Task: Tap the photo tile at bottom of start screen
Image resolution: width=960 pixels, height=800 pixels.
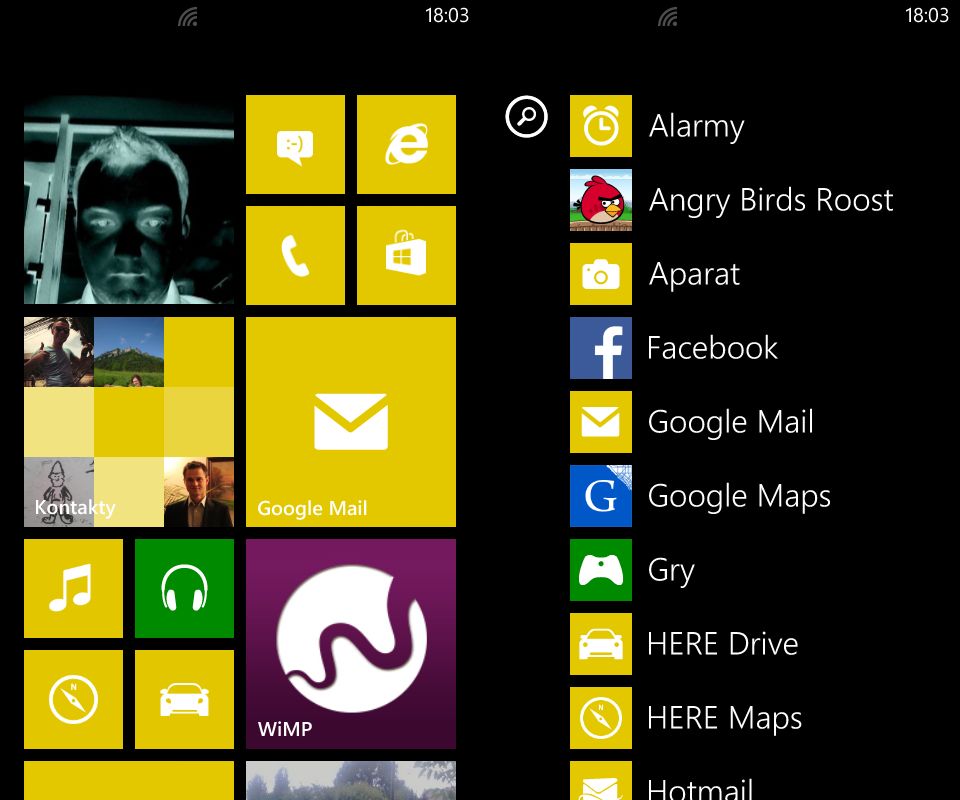Action: [351, 780]
